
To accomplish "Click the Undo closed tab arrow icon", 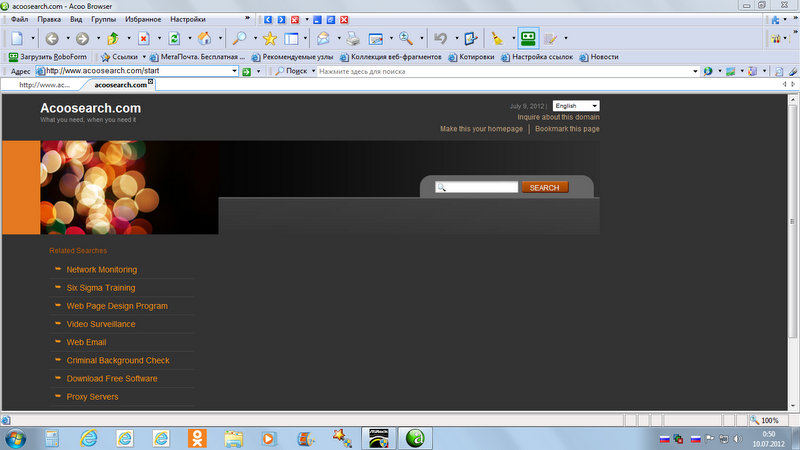I will [x=441, y=38].
